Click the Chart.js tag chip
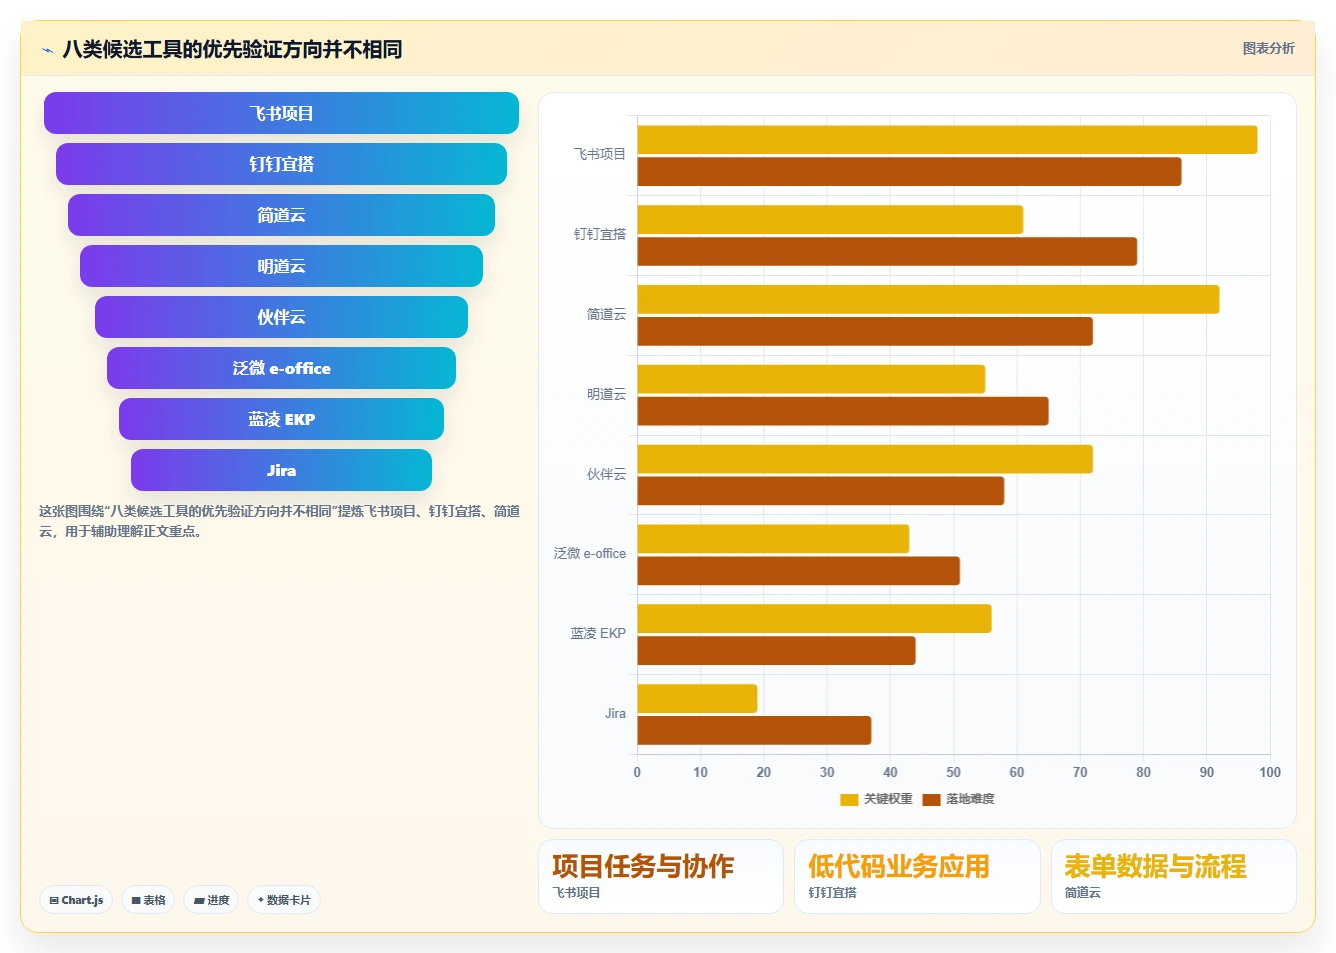Image resolution: width=1336 pixels, height=953 pixels. (76, 900)
